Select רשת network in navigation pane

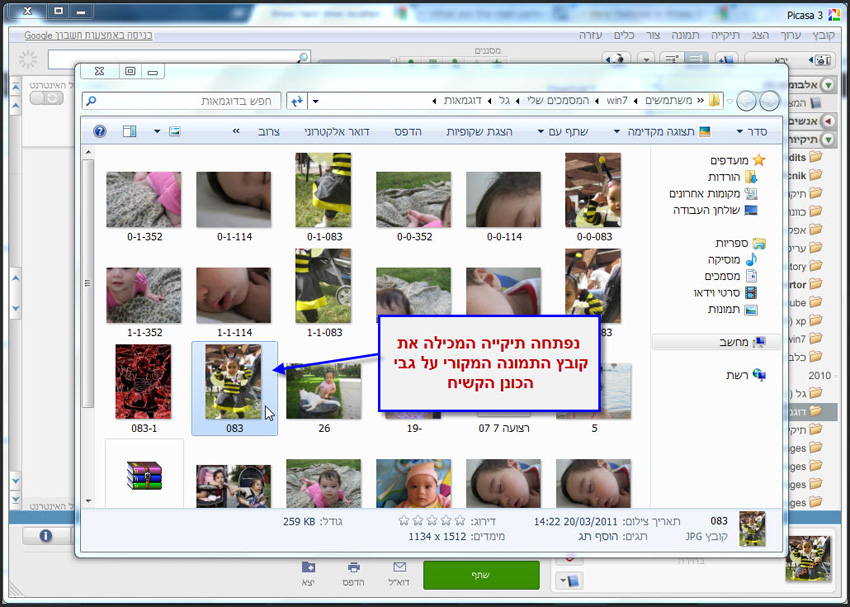tap(746, 375)
